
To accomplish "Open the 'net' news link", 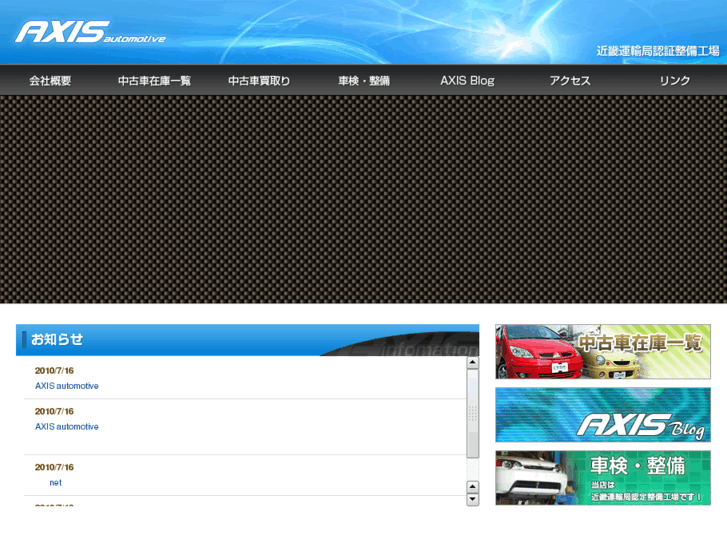I will click(x=56, y=483).
